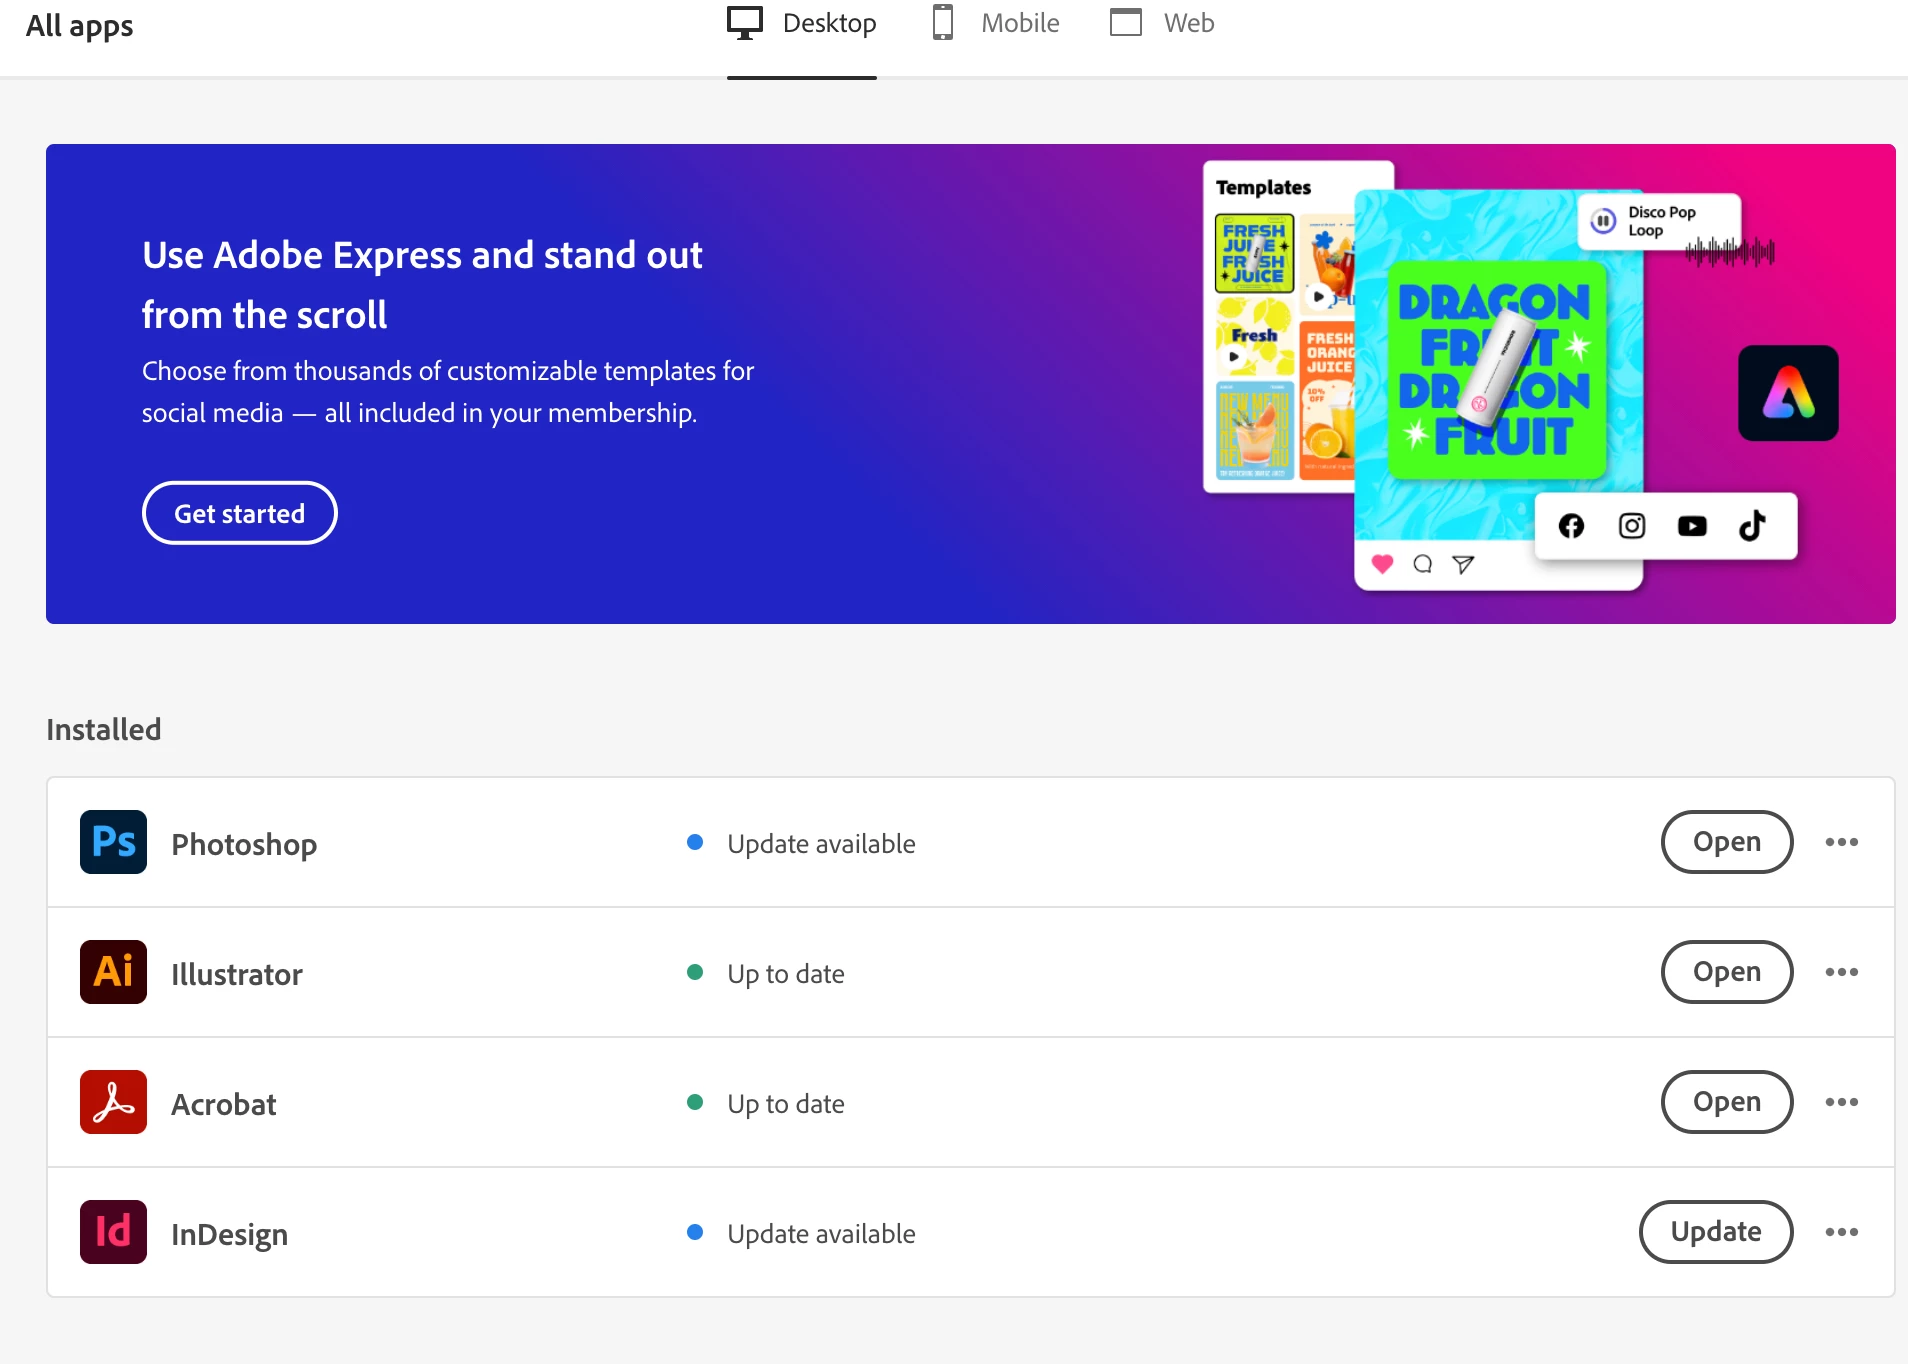Click the Fresh Juice template thumbnail
Viewport: 1908px width, 1364px height.
point(1254,253)
